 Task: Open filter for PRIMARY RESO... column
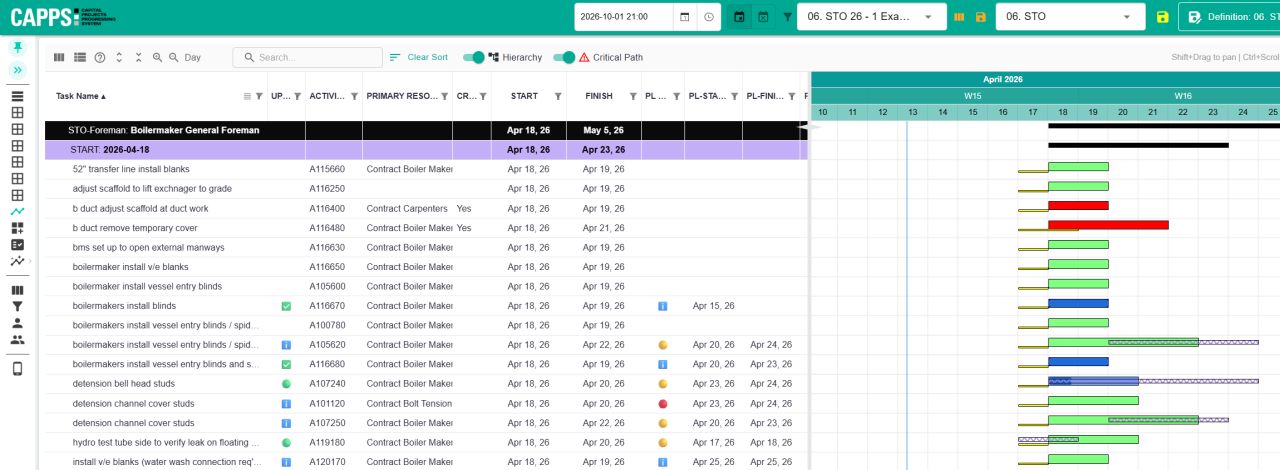tap(444, 96)
